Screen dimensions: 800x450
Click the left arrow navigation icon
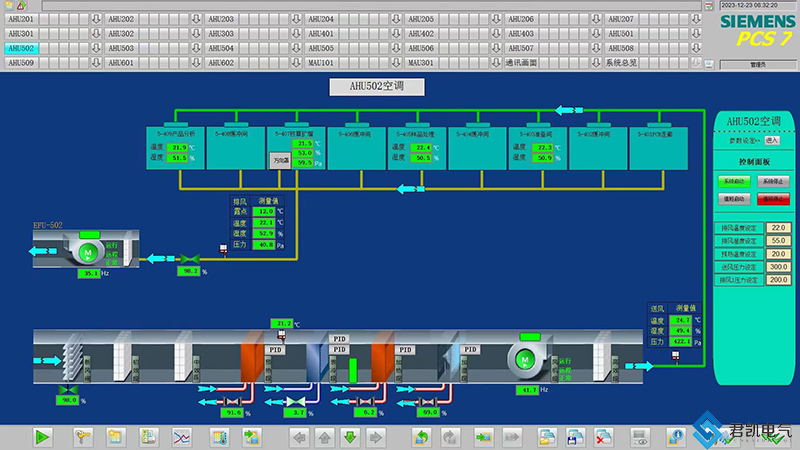point(299,437)
